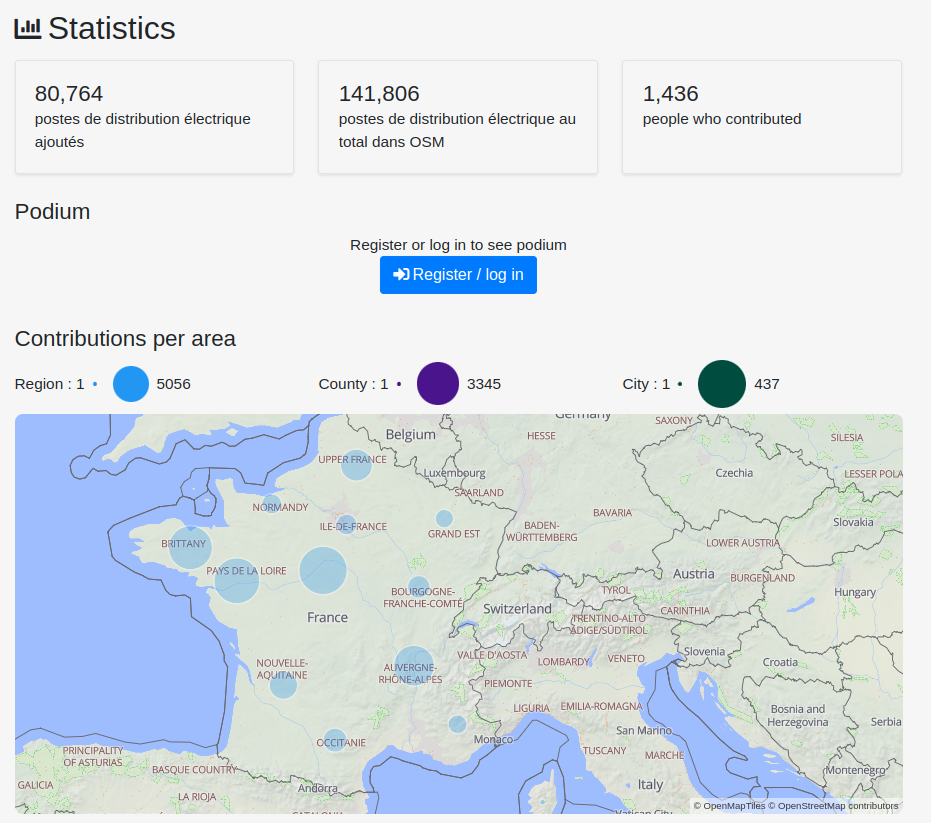
Task: Click the 80,764 statistic value
Action: click(x=69, y=93)
